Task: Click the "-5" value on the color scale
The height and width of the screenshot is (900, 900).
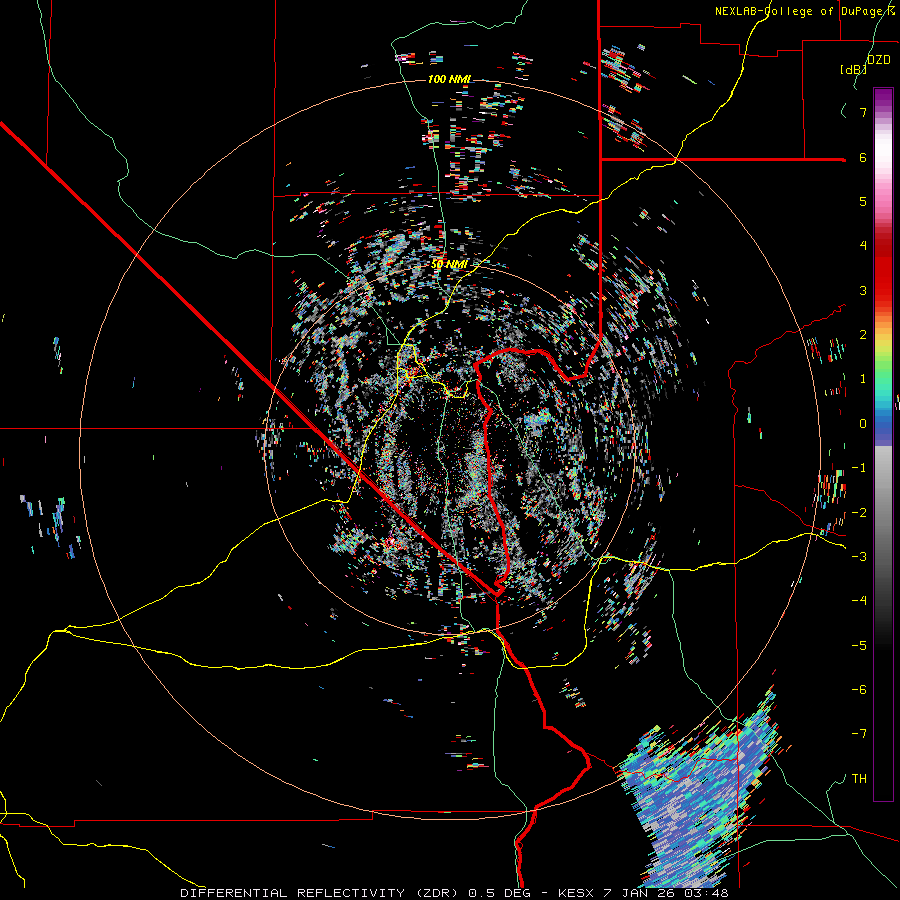Action: coord(859,645)
